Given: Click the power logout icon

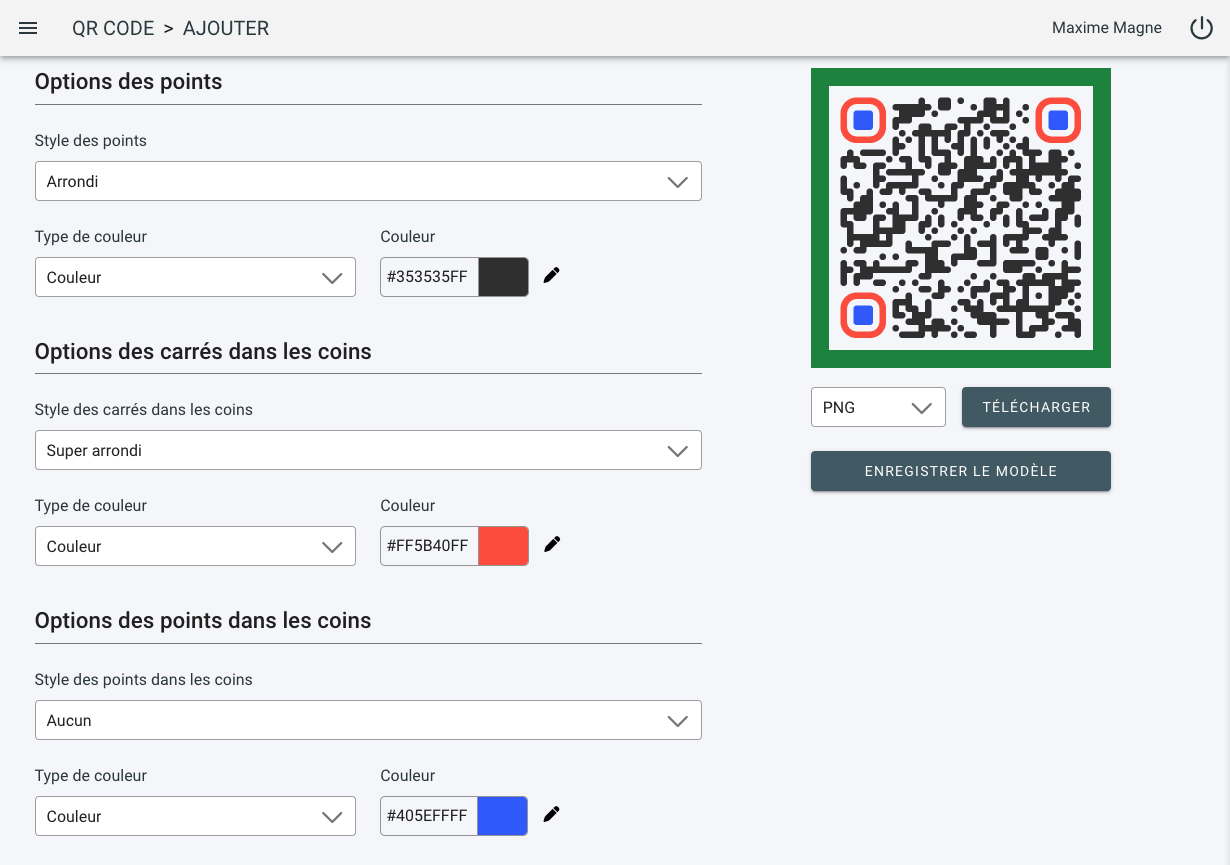Looking at the screenshot, I should tap(1201, 28).
